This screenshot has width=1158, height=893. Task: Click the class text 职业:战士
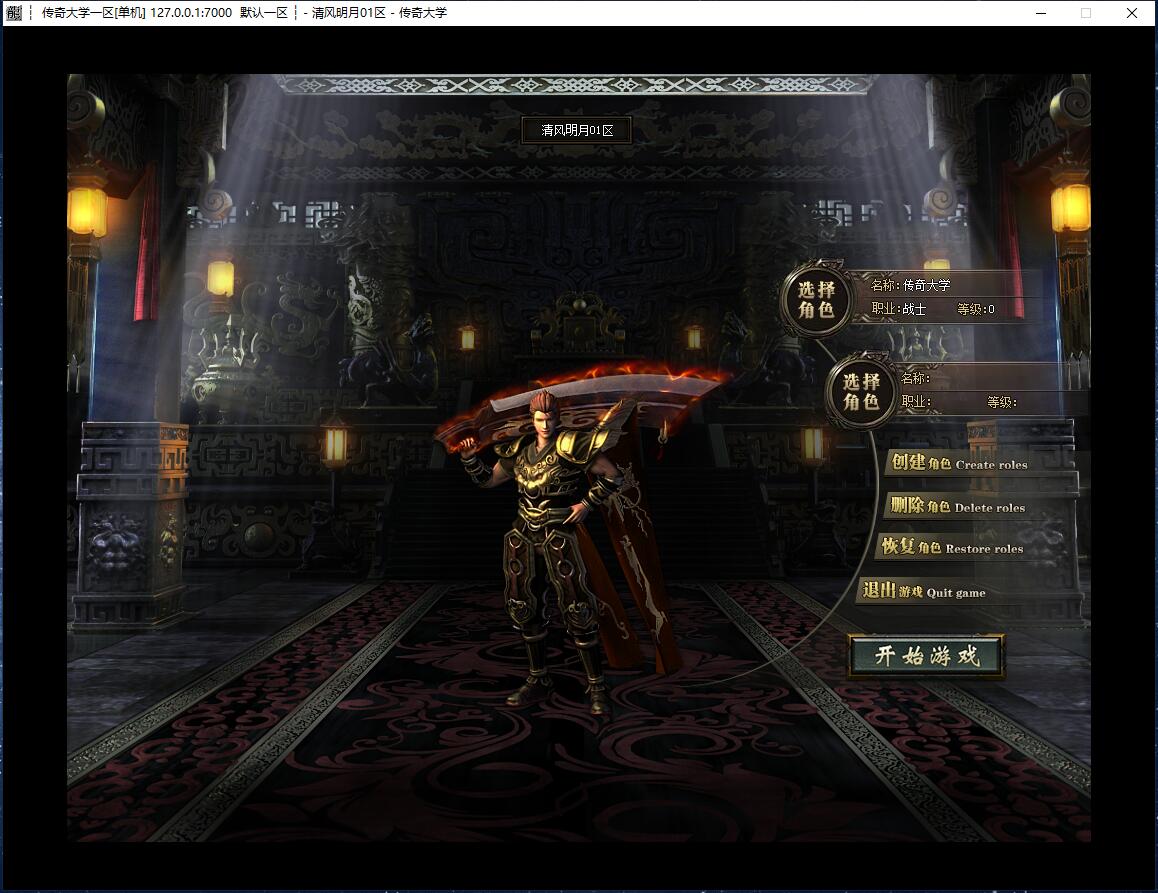[x=898, y=309]
